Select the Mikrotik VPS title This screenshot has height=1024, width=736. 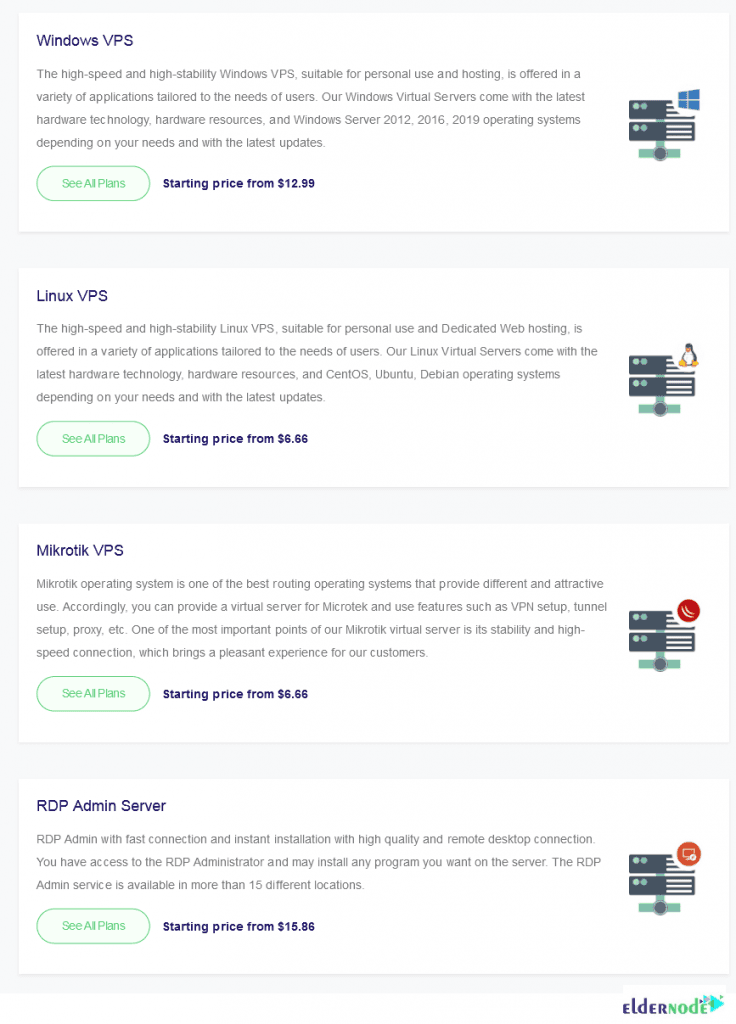(x=79, y=550)
